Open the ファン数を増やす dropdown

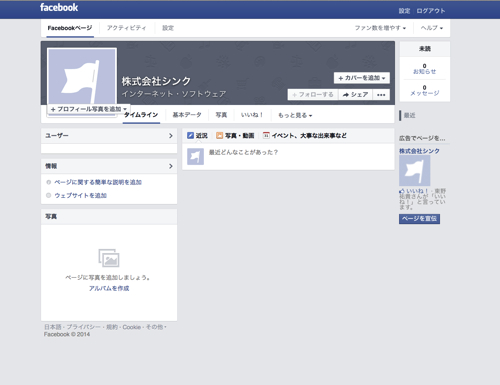[380, 28]
